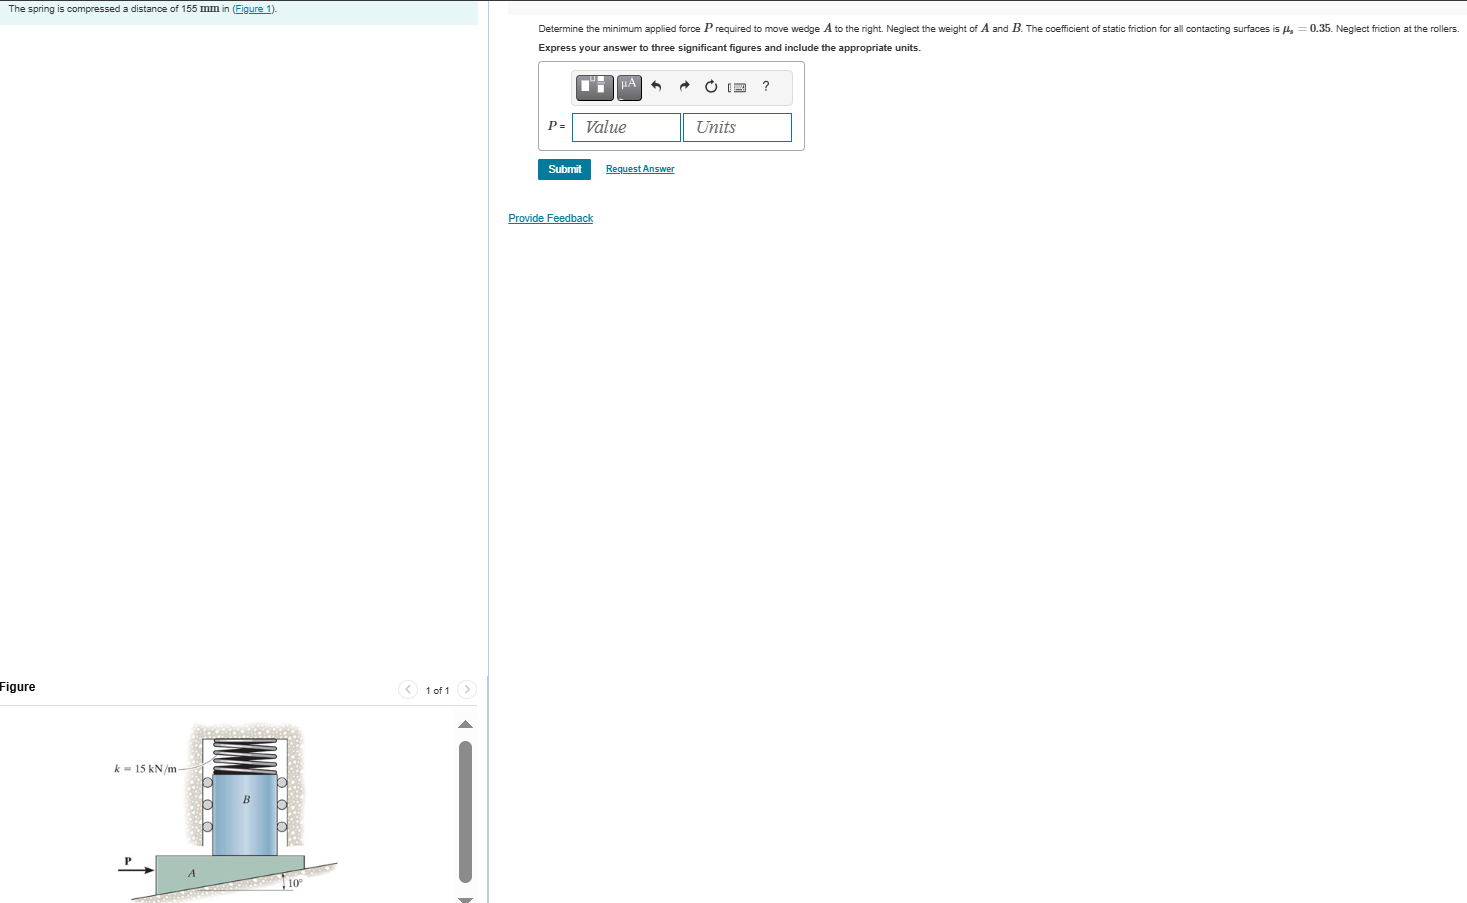Click the upward scroll arrow beside the figure
The height and width of the screenshot is (903, 1467).
466,724
